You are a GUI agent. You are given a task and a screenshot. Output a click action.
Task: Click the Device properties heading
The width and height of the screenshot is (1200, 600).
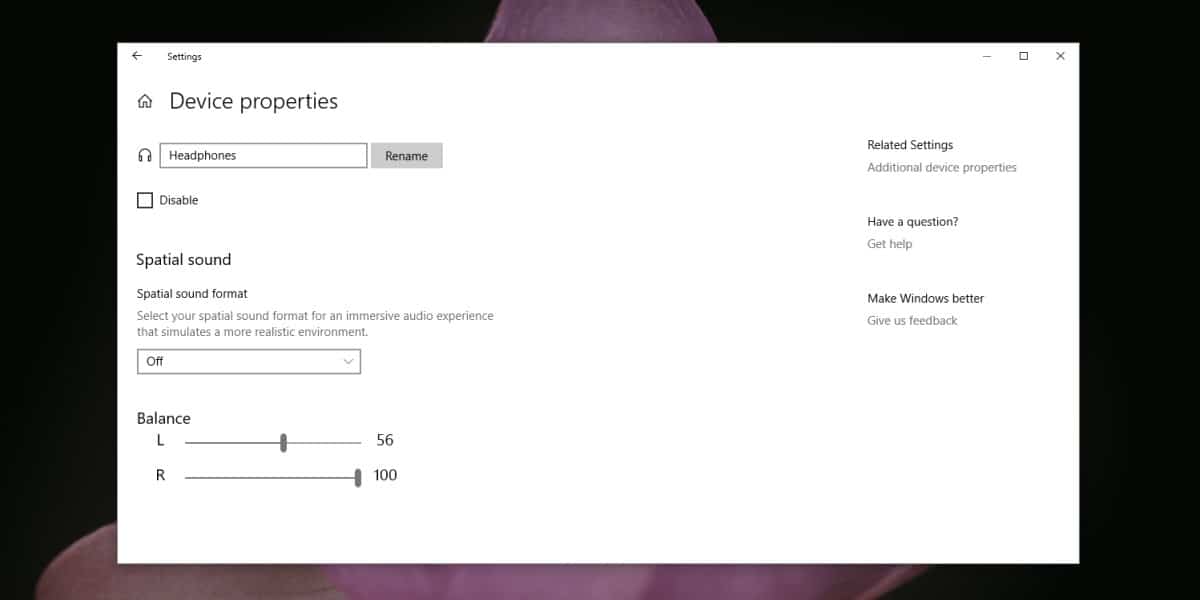coord(254,101)
